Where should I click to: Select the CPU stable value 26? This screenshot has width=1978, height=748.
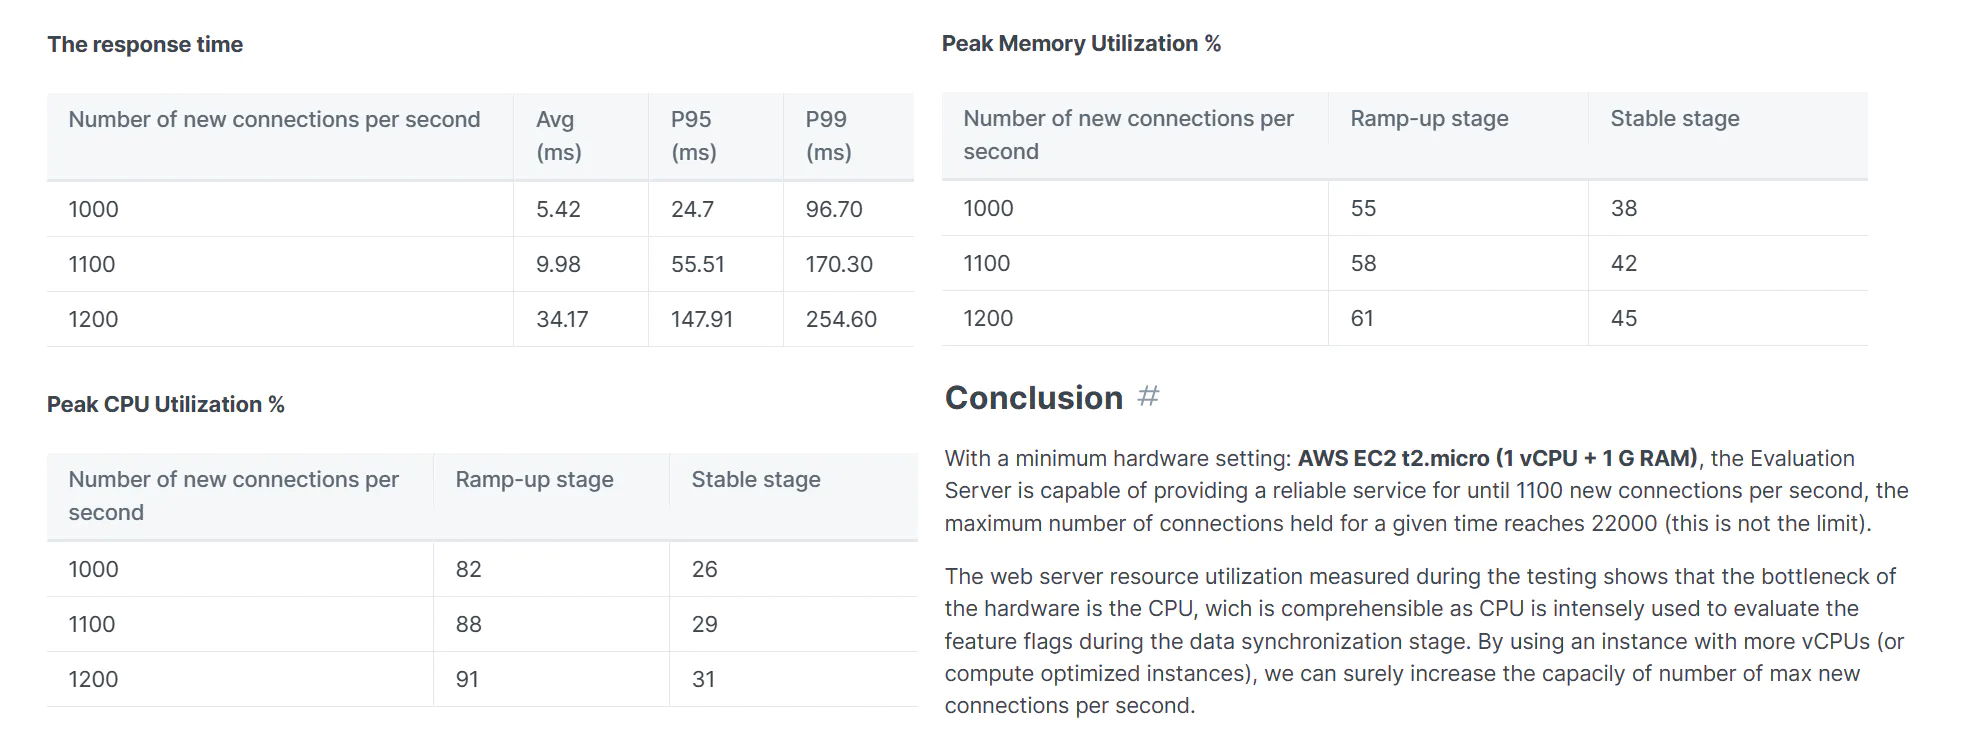click(x=794, y=569)
